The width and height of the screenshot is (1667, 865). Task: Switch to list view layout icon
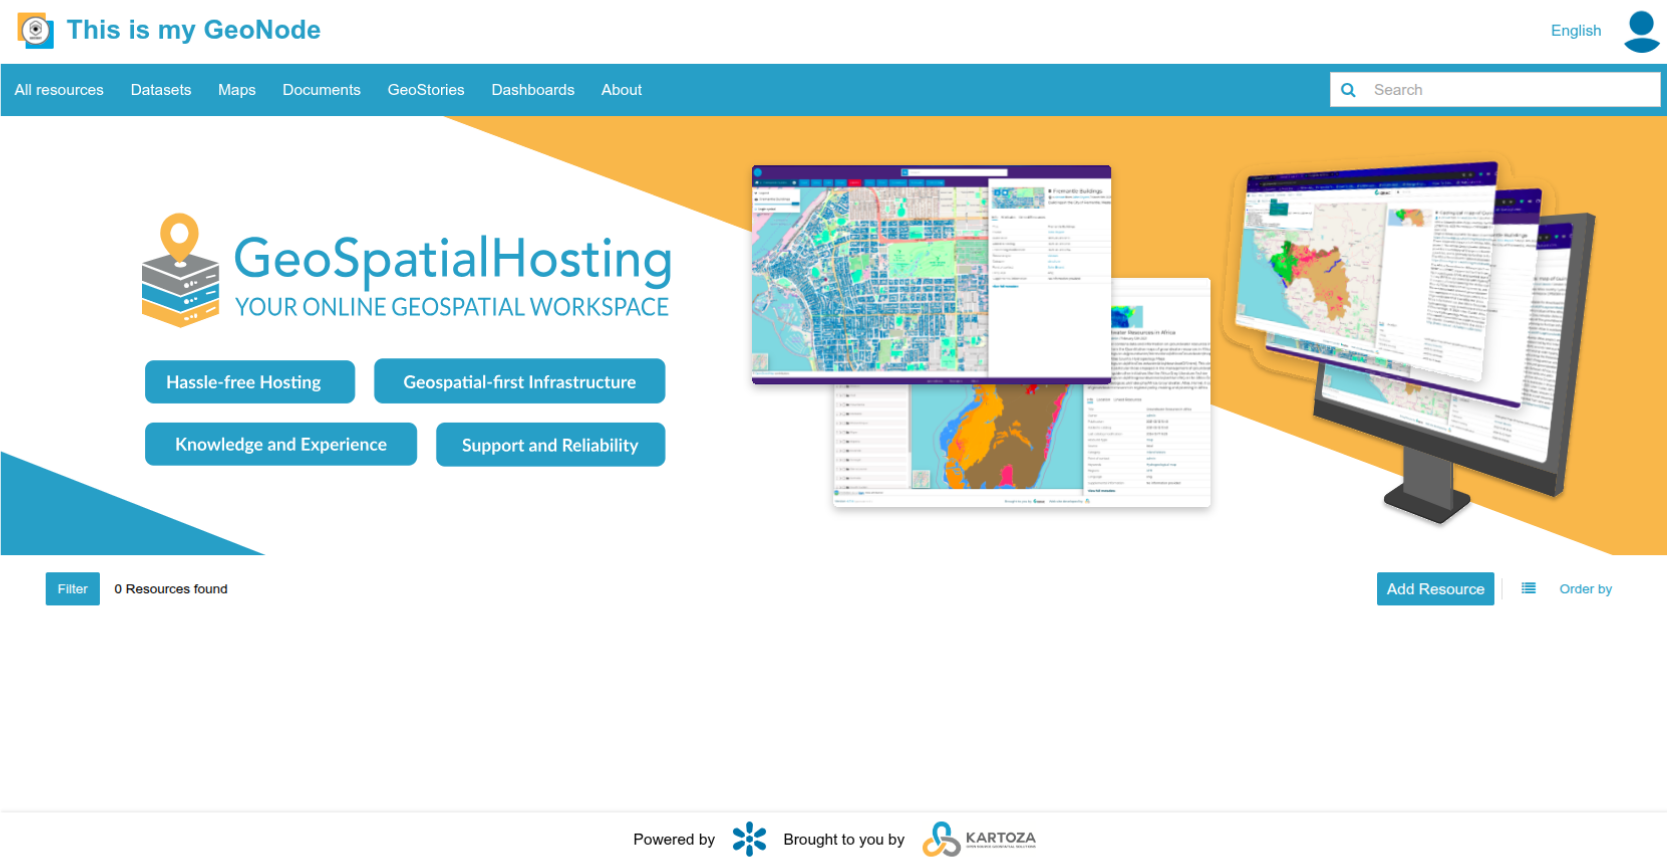[1528, 589]
